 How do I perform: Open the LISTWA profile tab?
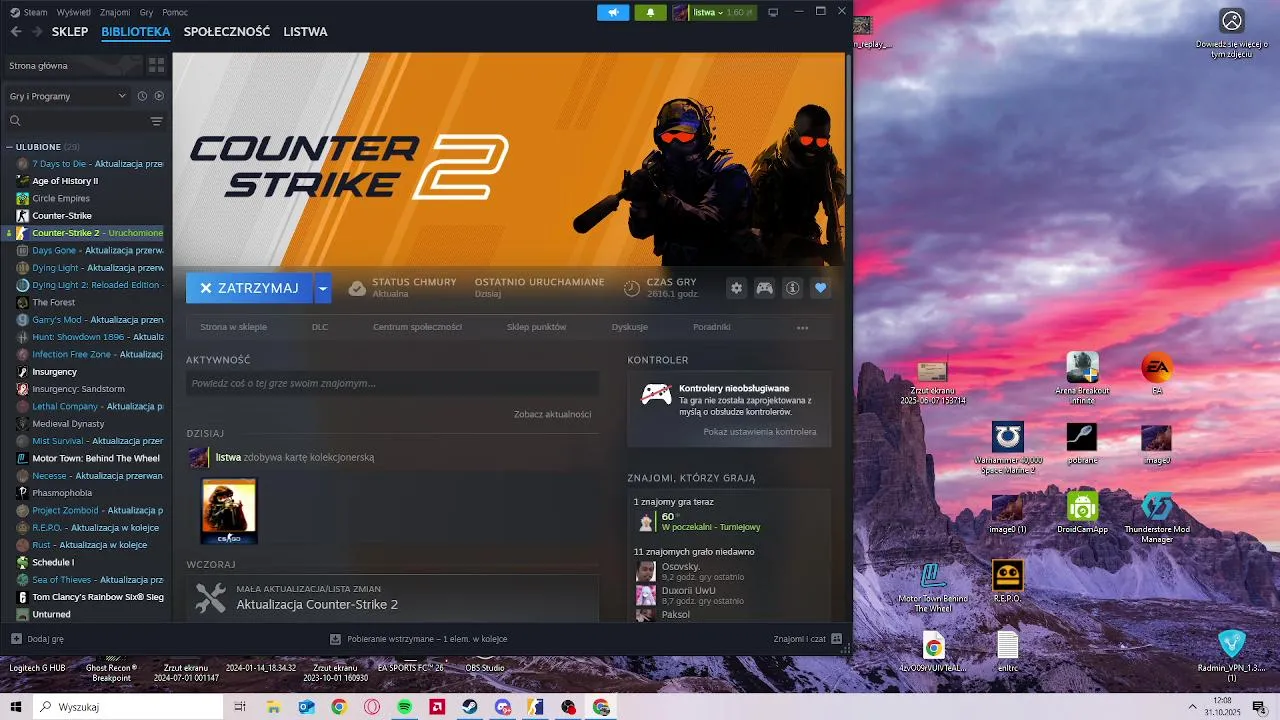click(305, 32)
